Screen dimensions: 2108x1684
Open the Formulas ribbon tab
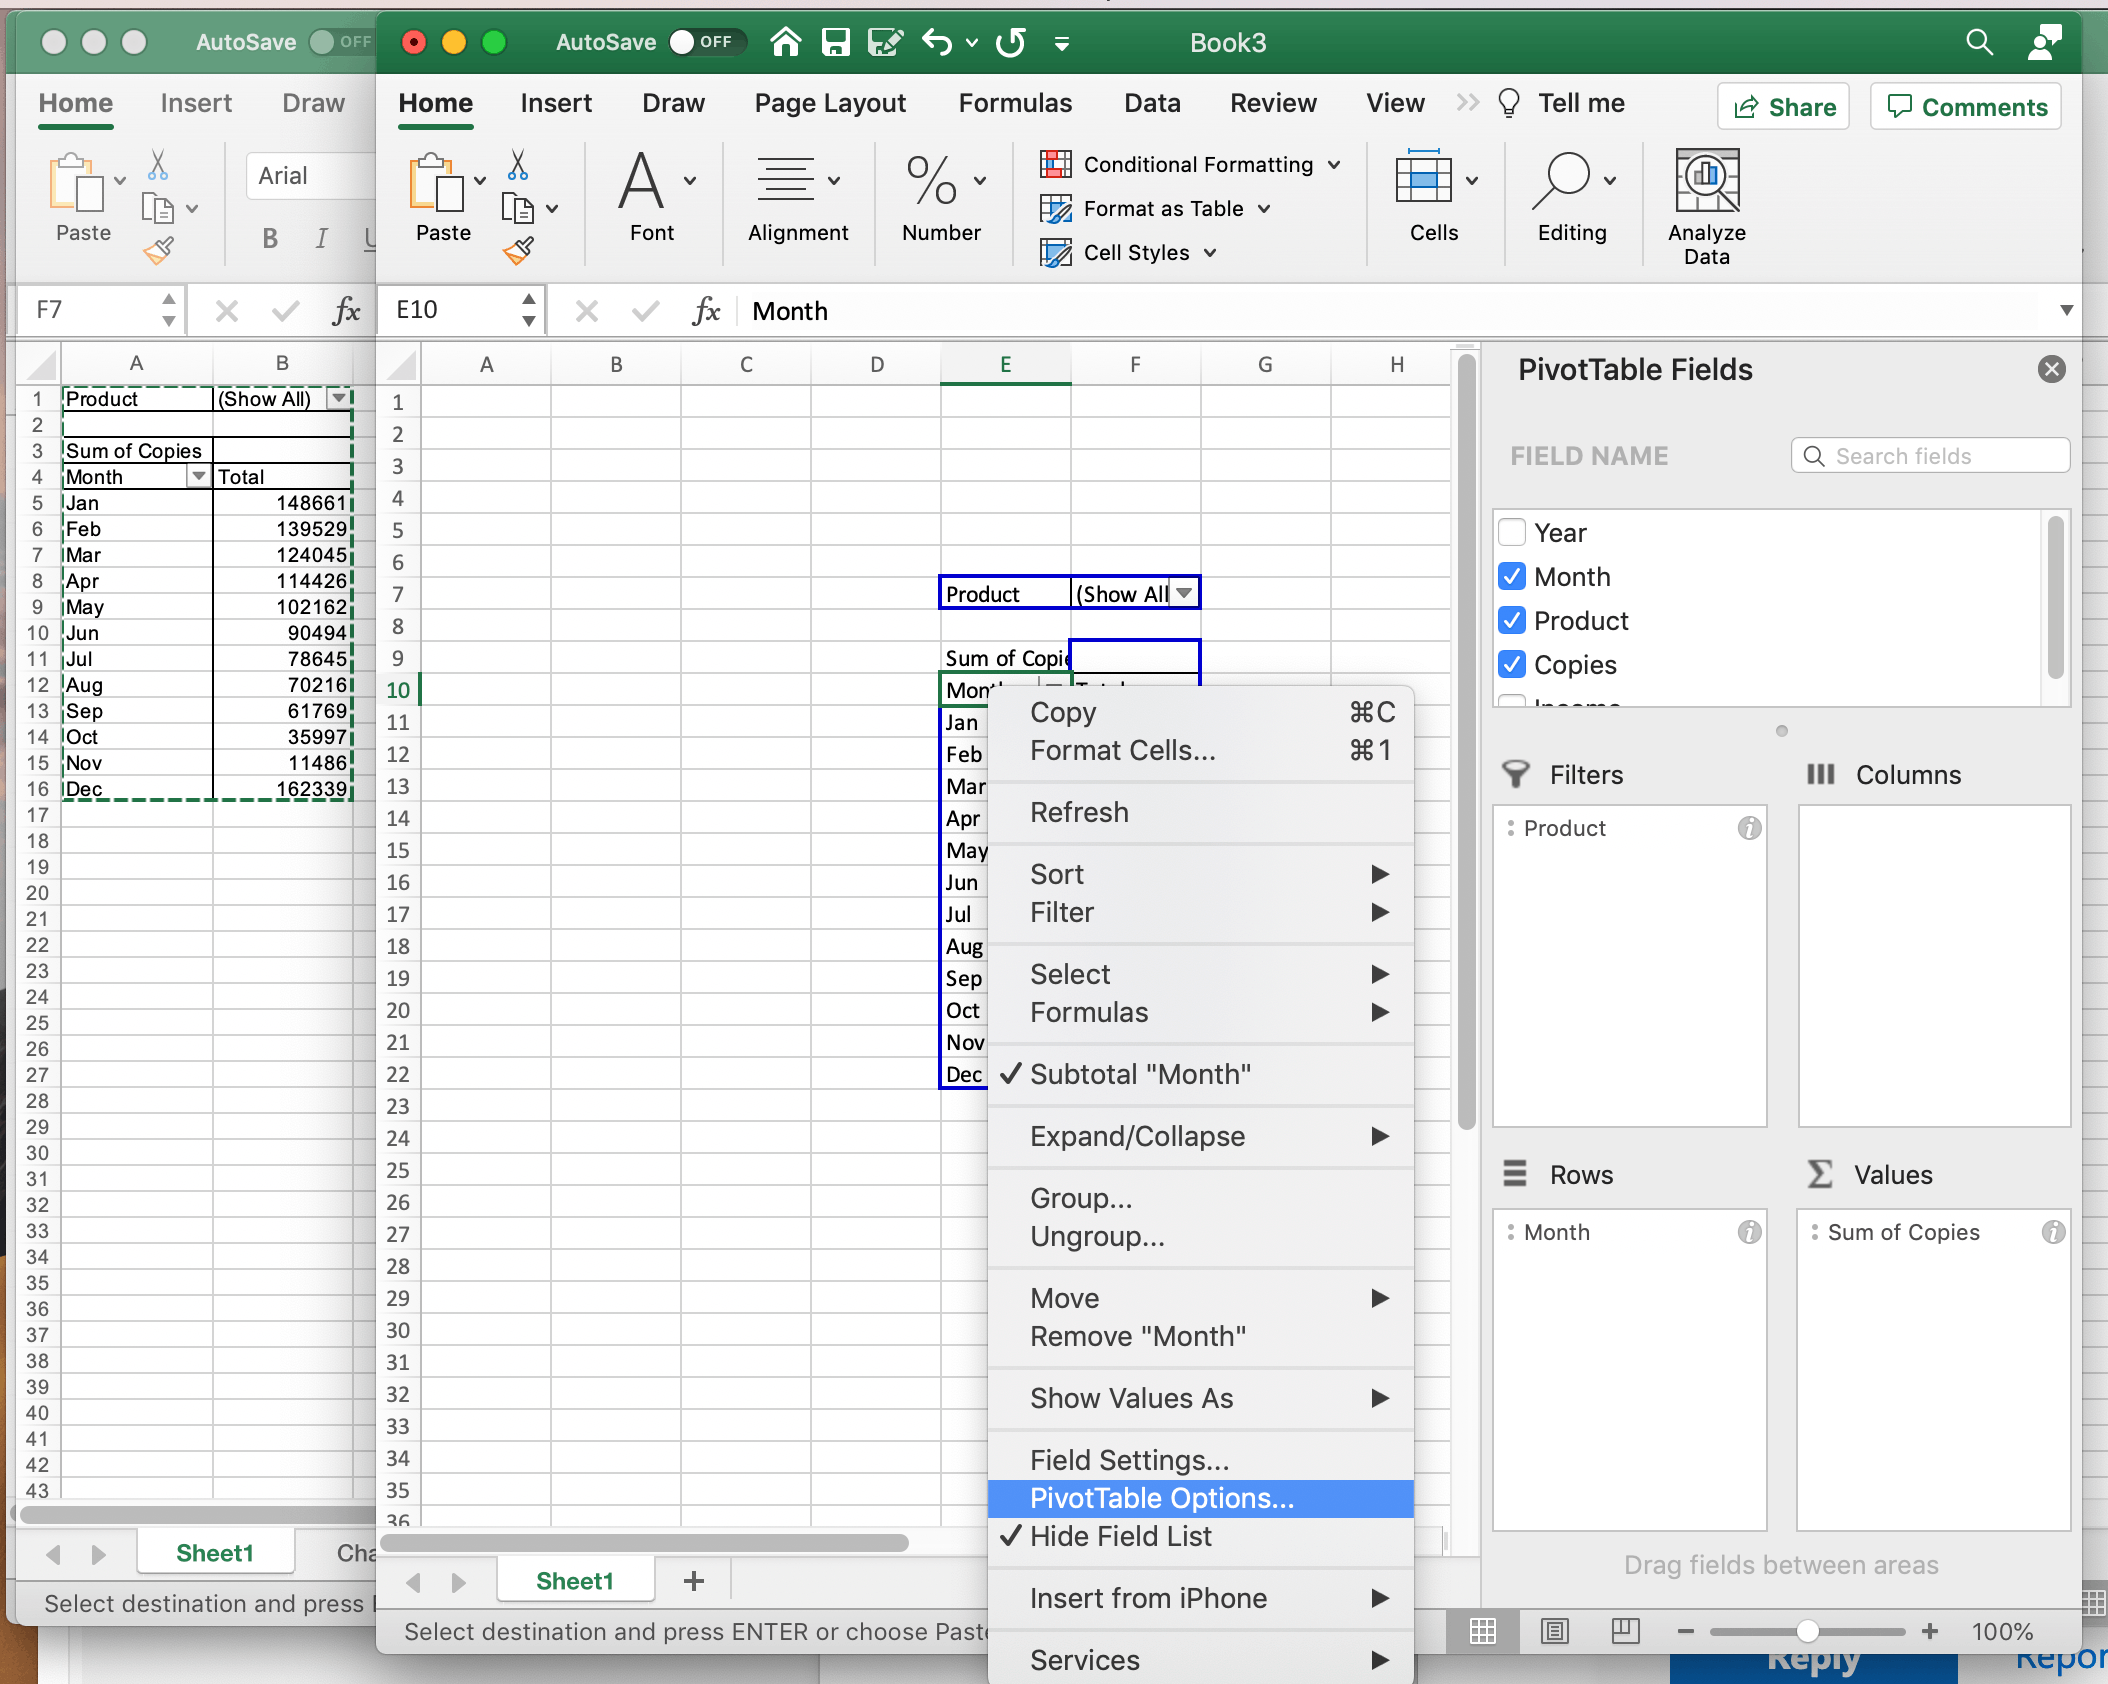(x=1014, y=103)
